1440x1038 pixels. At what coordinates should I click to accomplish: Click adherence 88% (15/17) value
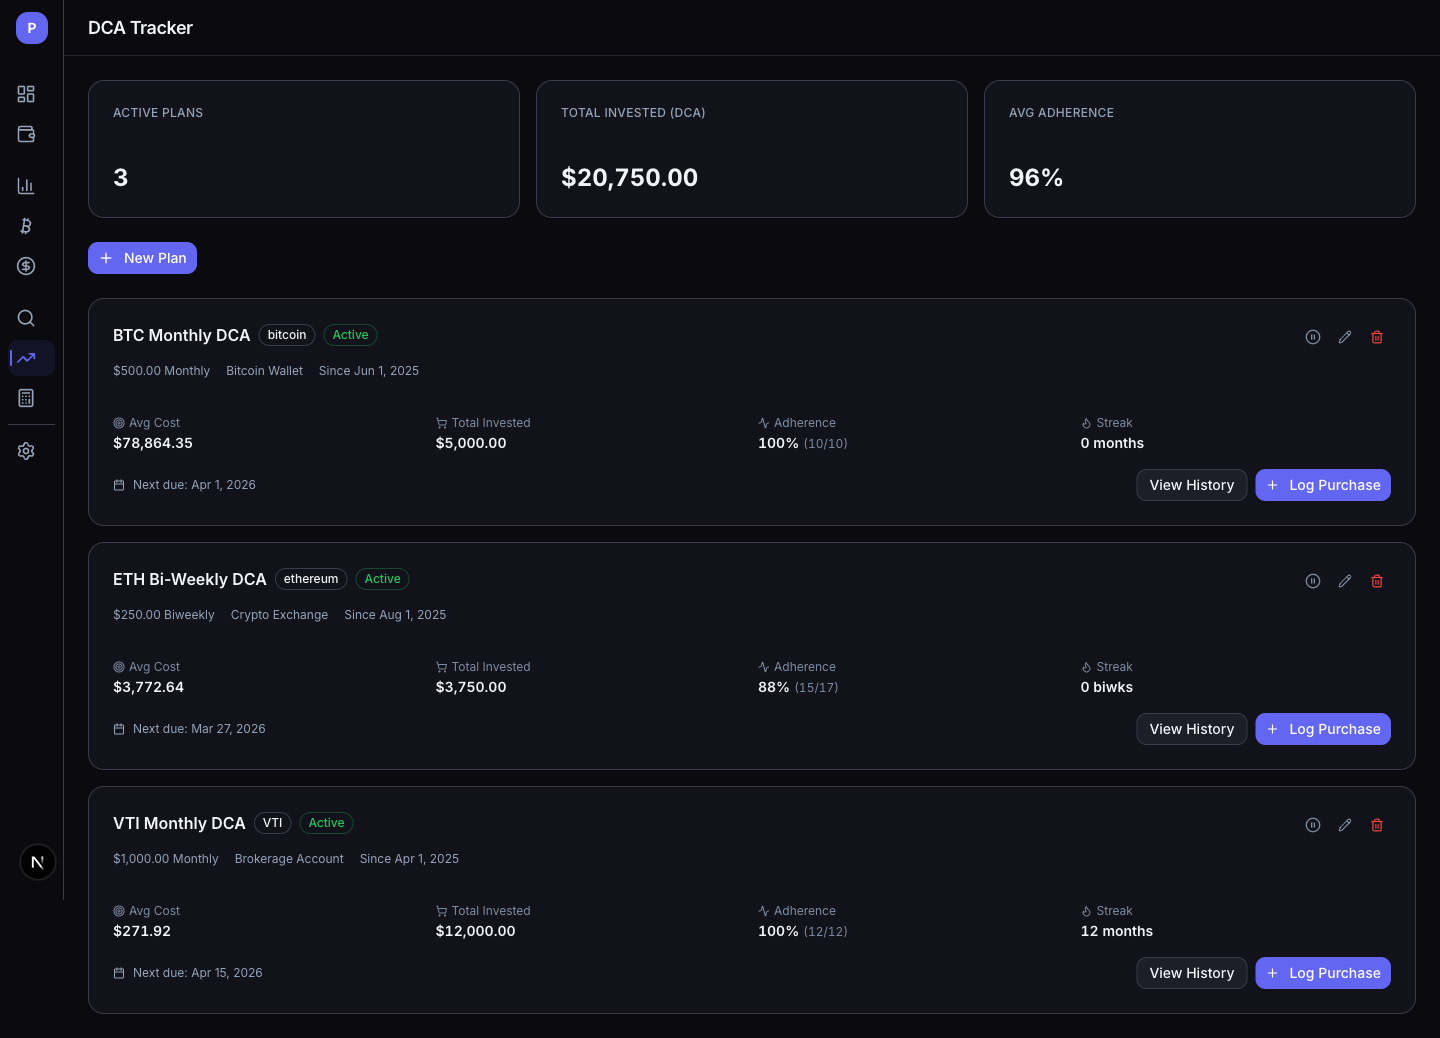[798, 687]
